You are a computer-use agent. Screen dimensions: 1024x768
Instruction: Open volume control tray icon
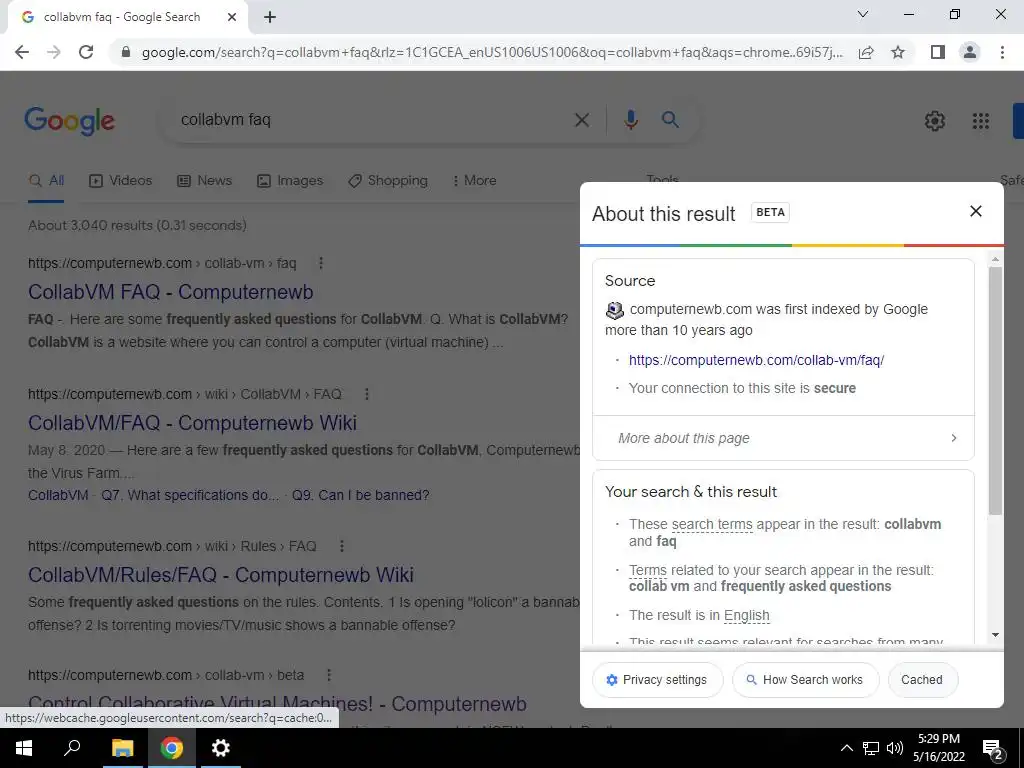point(895,748)
